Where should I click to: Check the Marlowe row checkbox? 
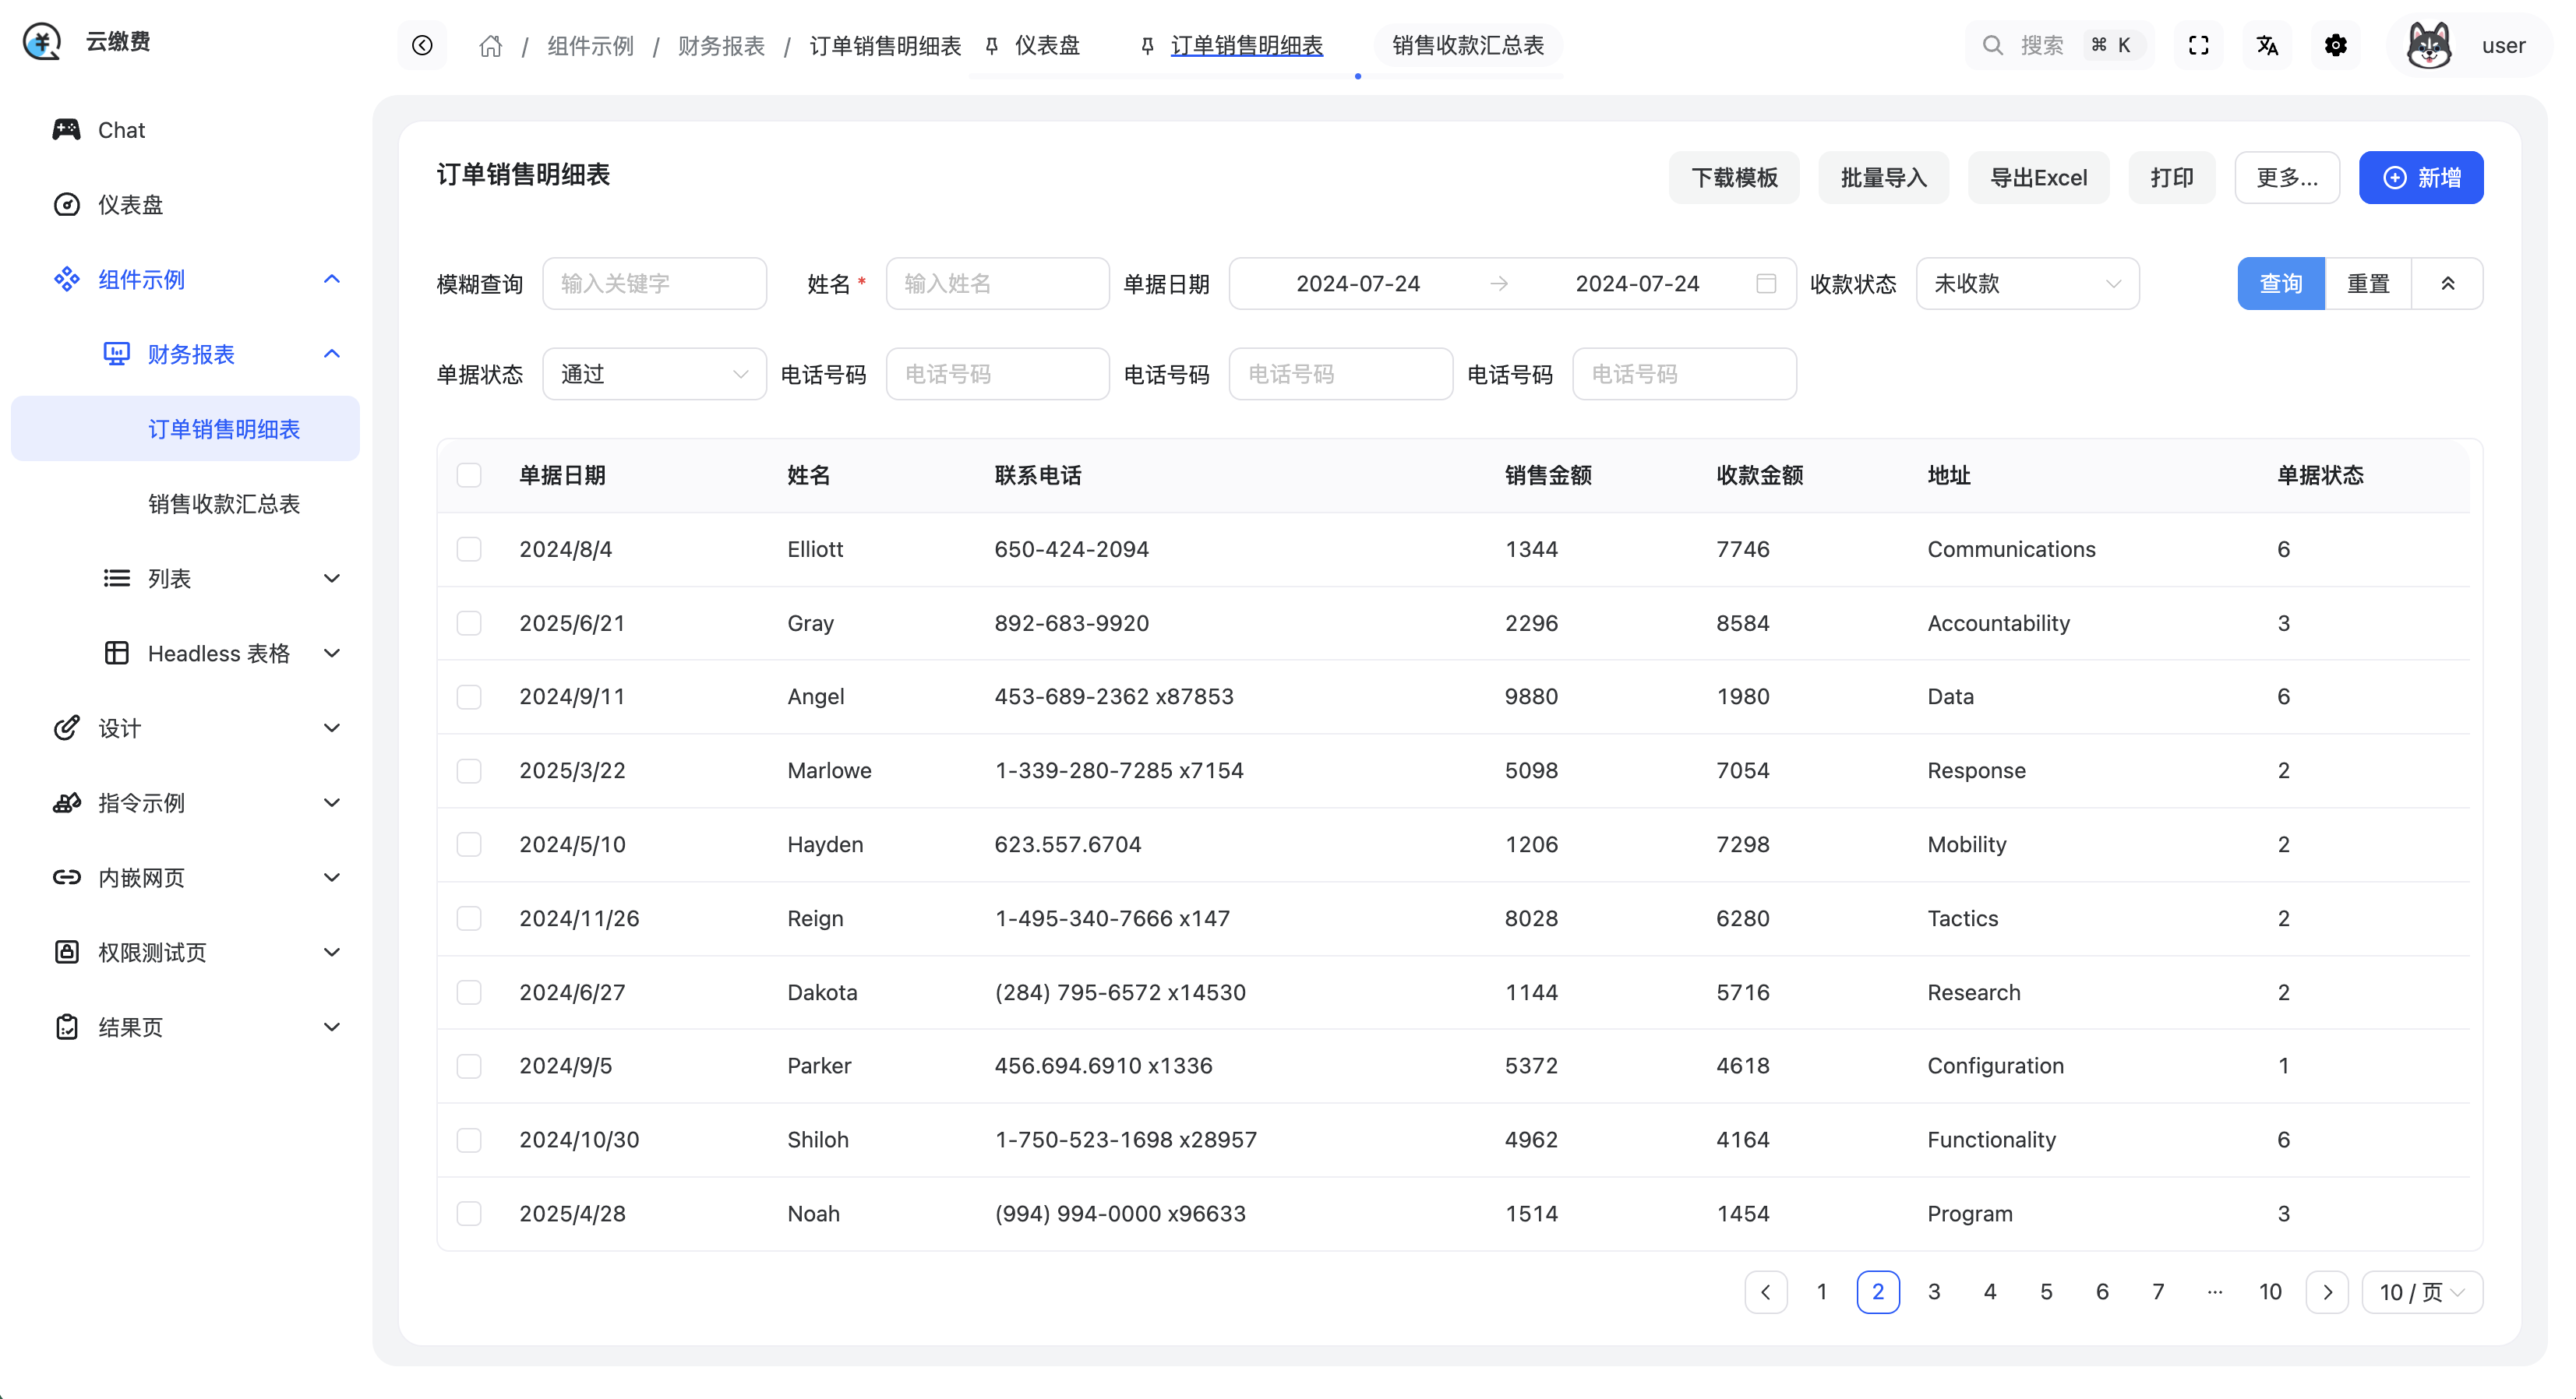point(469,770)
